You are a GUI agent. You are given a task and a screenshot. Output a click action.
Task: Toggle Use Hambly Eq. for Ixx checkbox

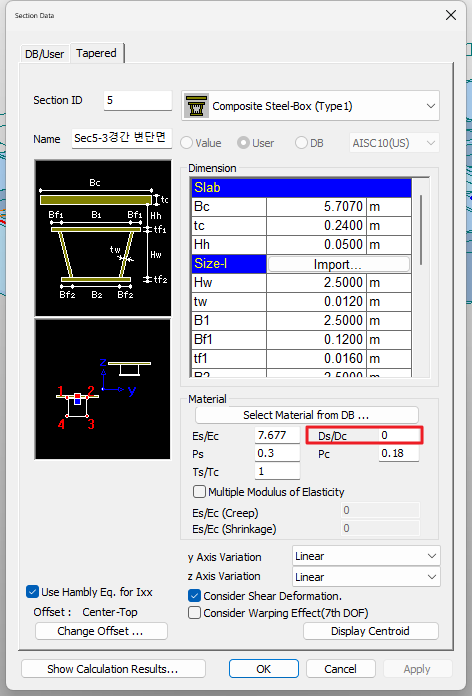[x=32, y=592]
